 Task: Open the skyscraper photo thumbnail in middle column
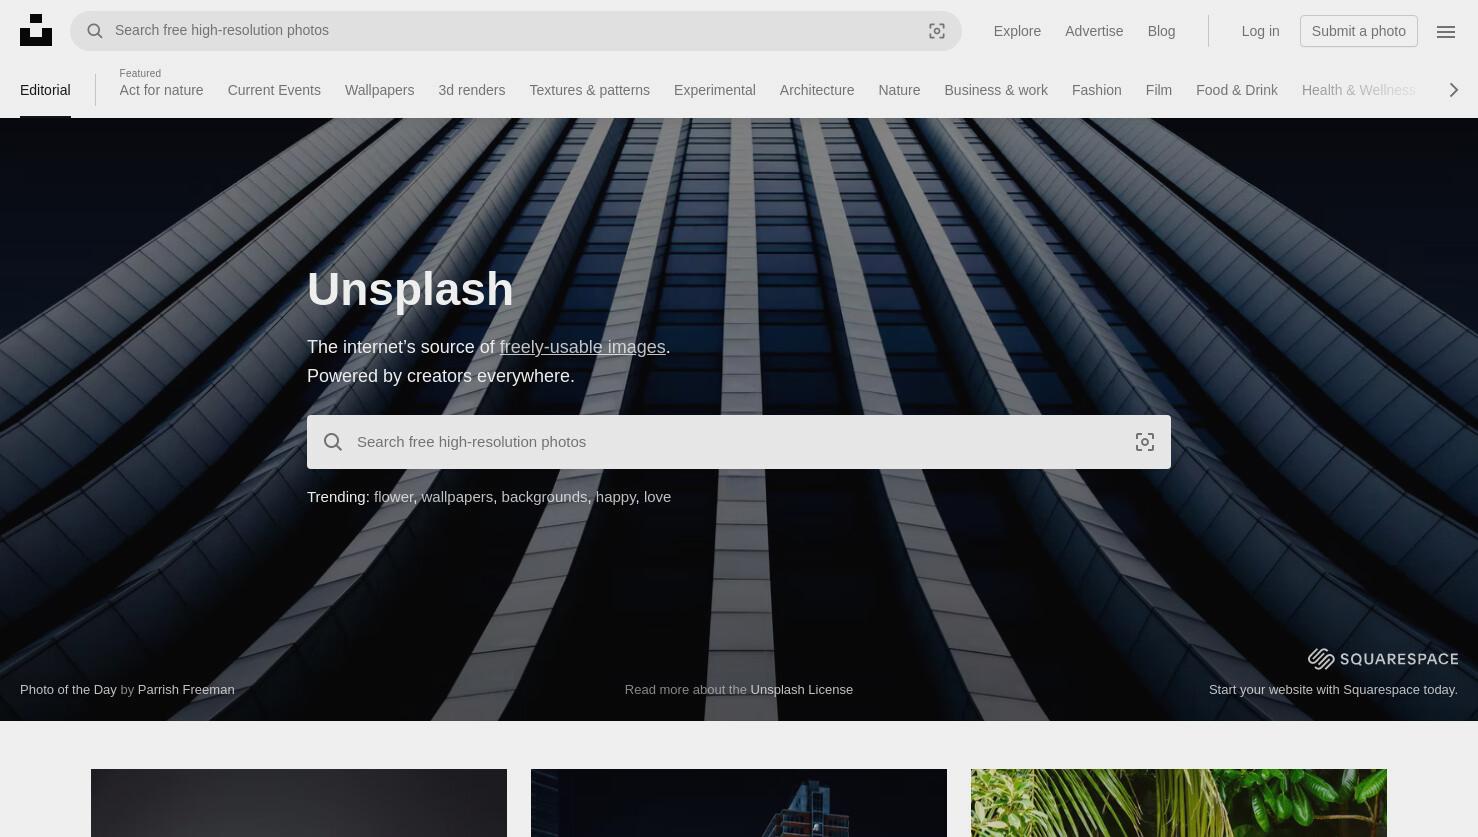coord(739,803)
